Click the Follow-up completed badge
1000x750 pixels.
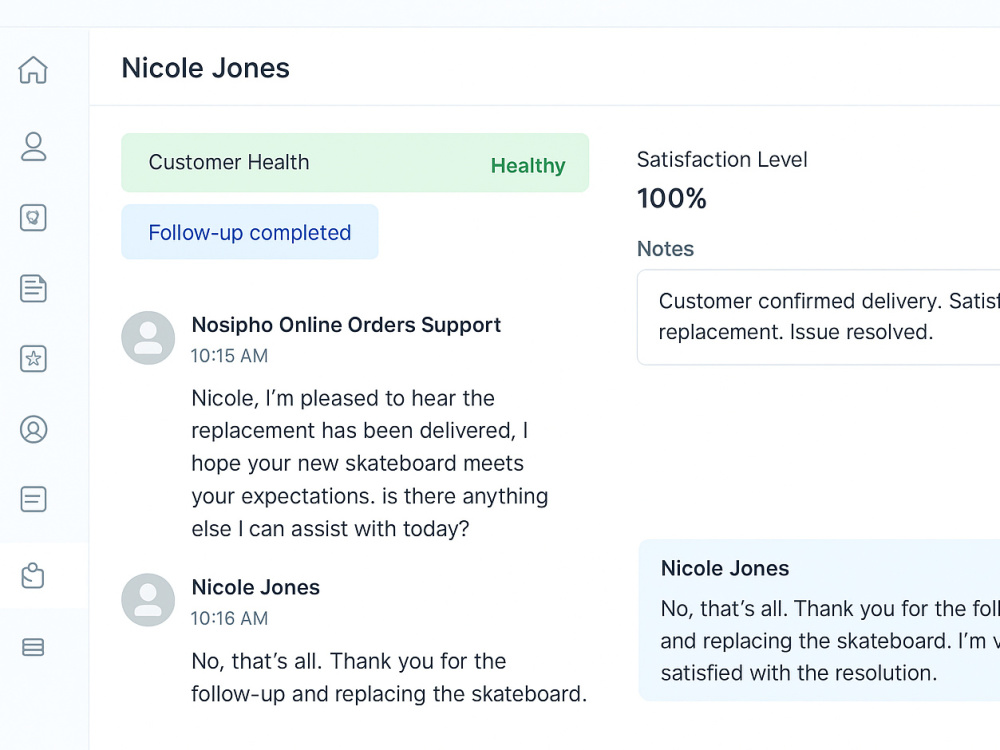pyautogui.click(x=249, y=232)
